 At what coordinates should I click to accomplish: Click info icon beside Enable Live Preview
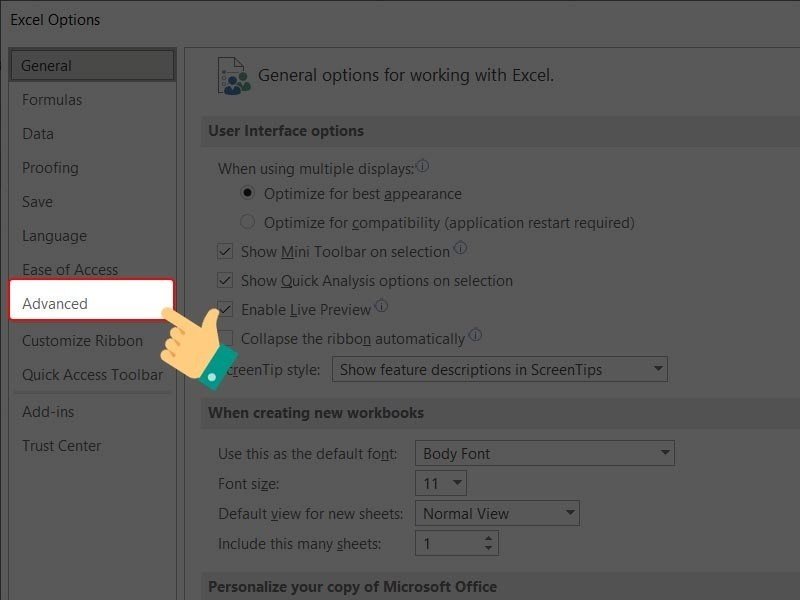click(x=381, y=307)
